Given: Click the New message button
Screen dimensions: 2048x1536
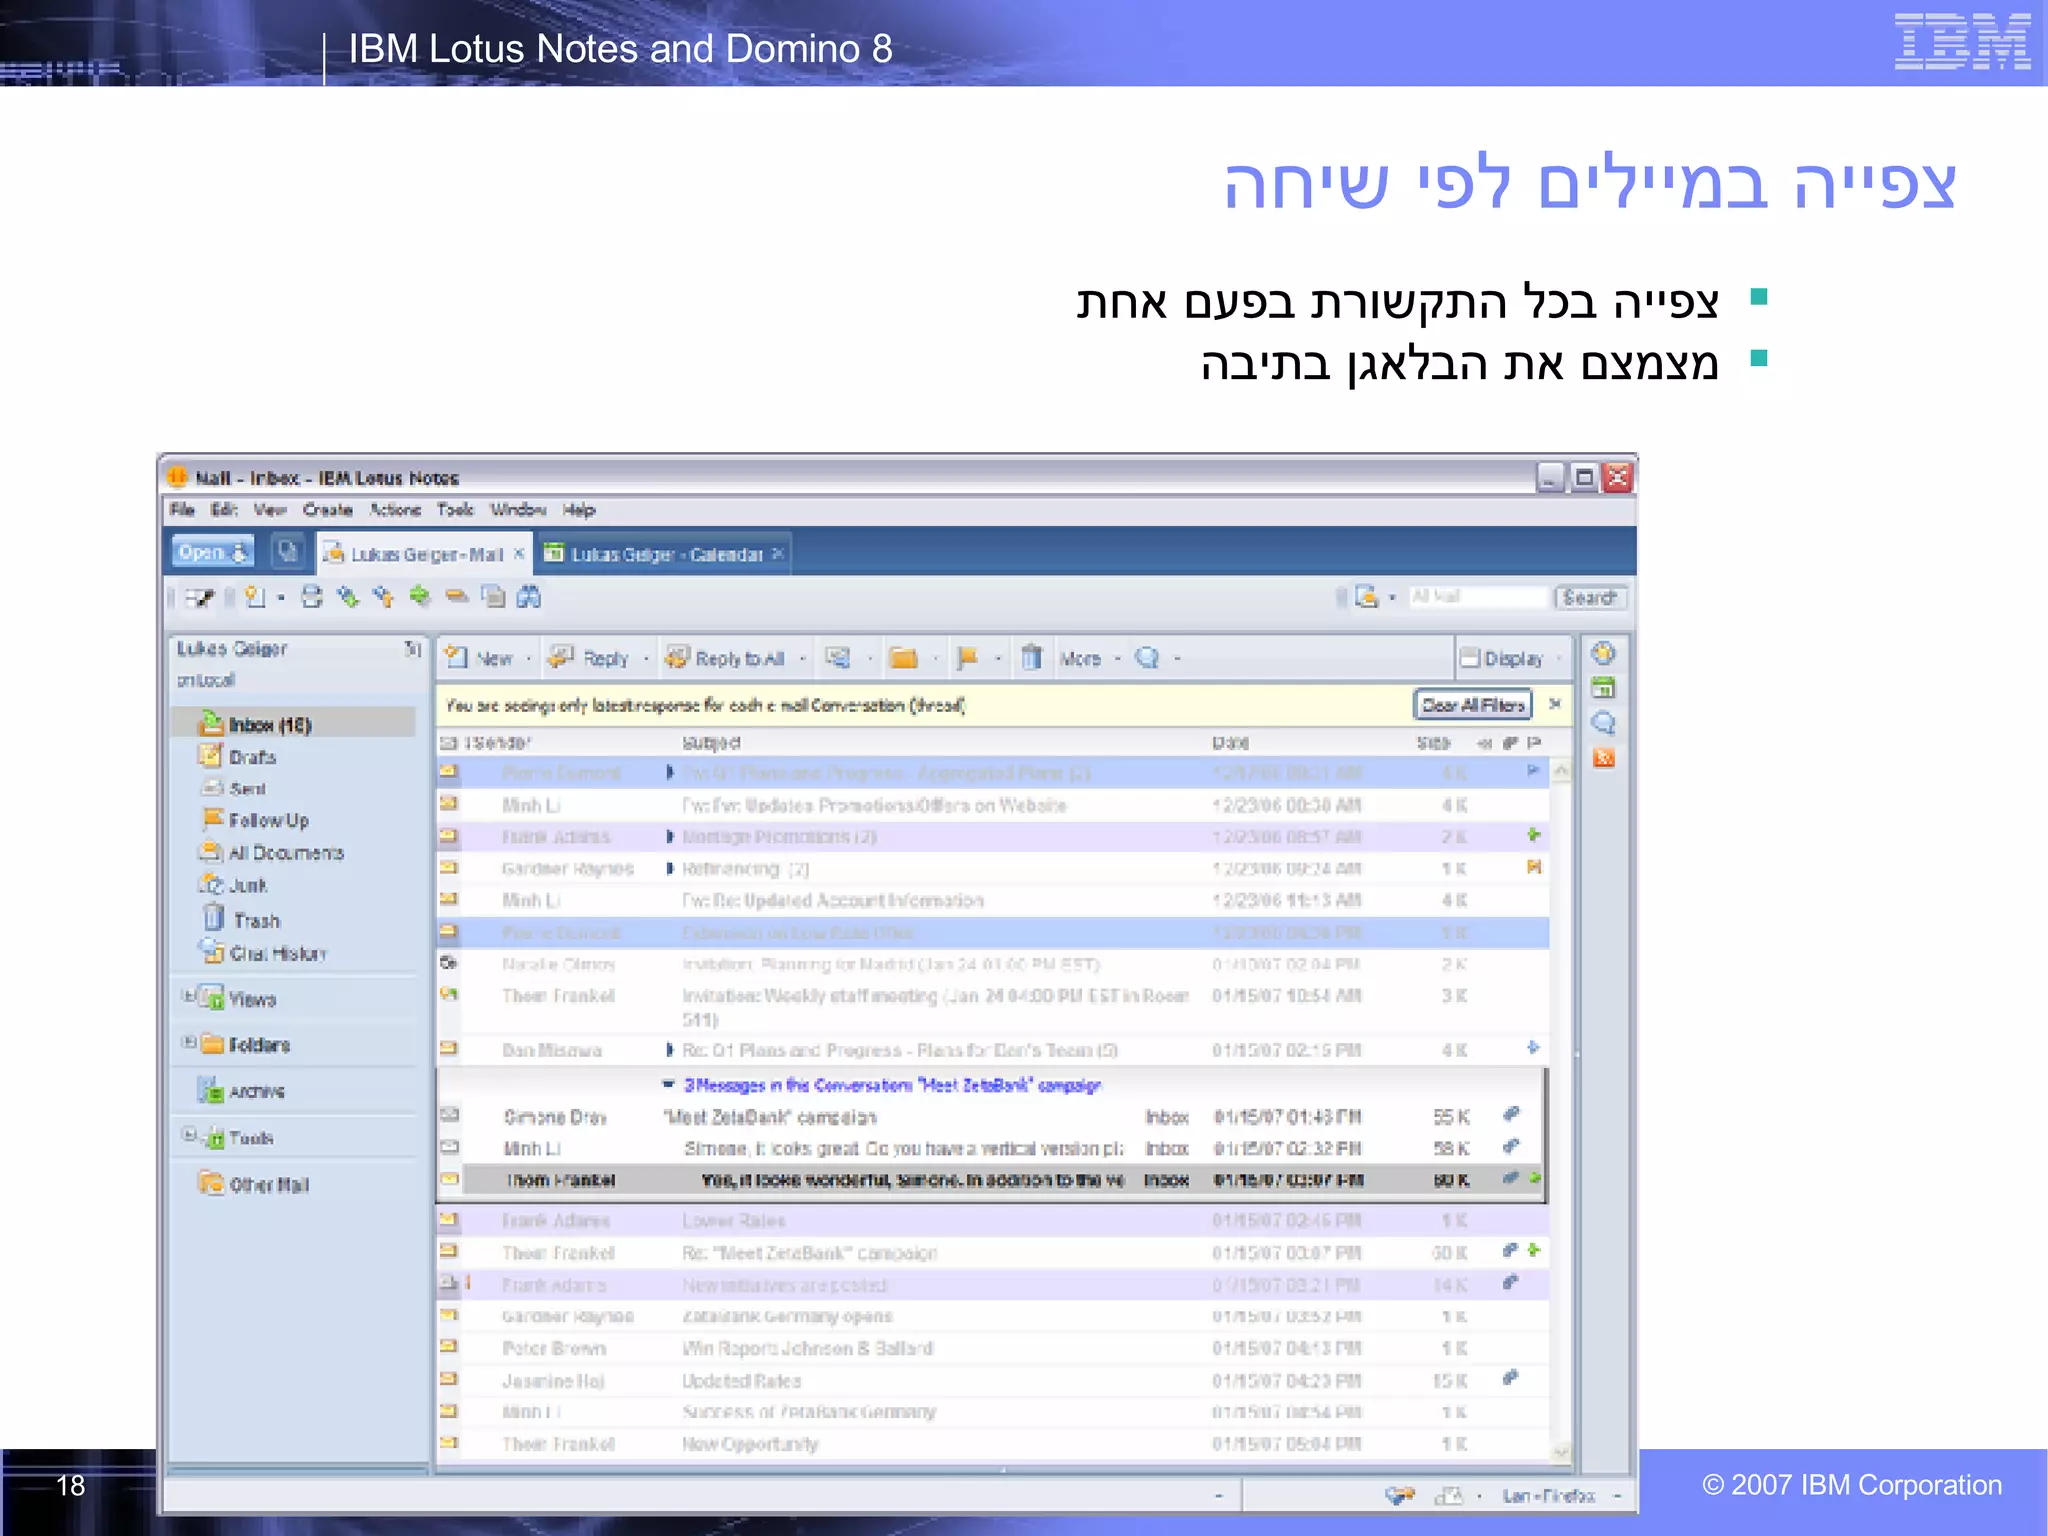Looking at the screenshot, I should (x=480, y=658).
